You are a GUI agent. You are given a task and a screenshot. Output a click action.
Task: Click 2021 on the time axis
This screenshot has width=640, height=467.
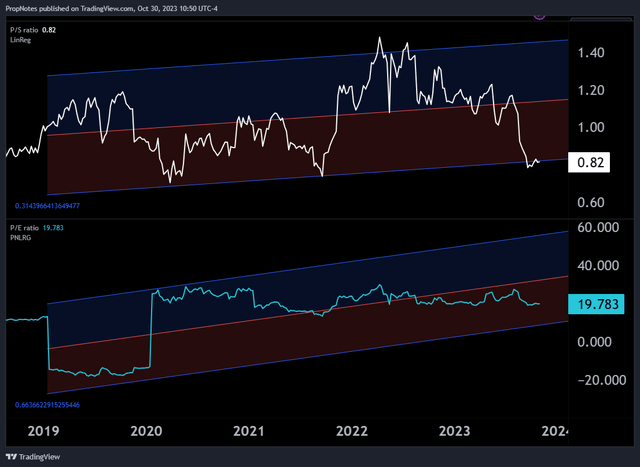click(x=249, y=430)
